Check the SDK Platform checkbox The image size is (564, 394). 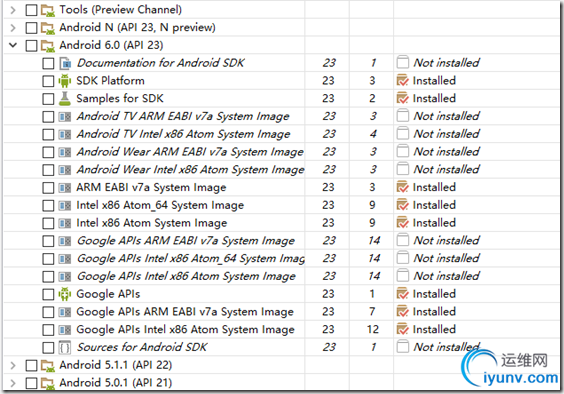[x=48, y=81]
